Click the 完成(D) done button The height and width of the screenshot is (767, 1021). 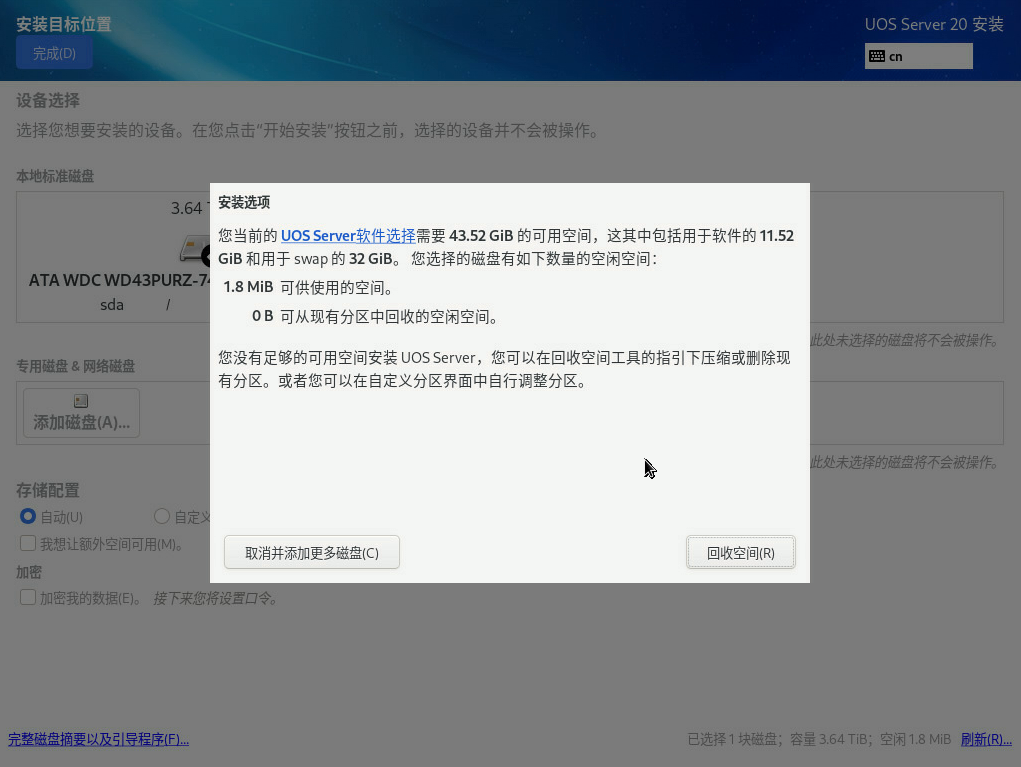coord(54,53)
